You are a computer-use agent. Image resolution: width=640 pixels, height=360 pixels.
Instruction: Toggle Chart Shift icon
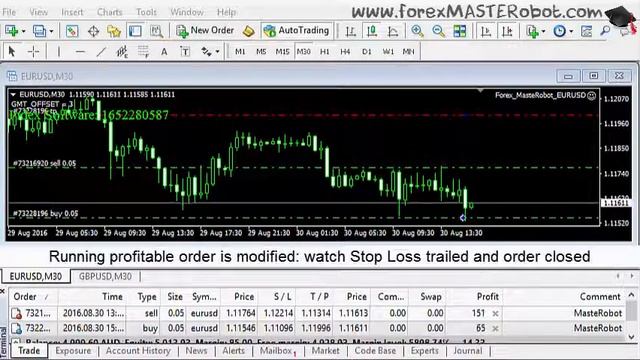coord(507,31)
